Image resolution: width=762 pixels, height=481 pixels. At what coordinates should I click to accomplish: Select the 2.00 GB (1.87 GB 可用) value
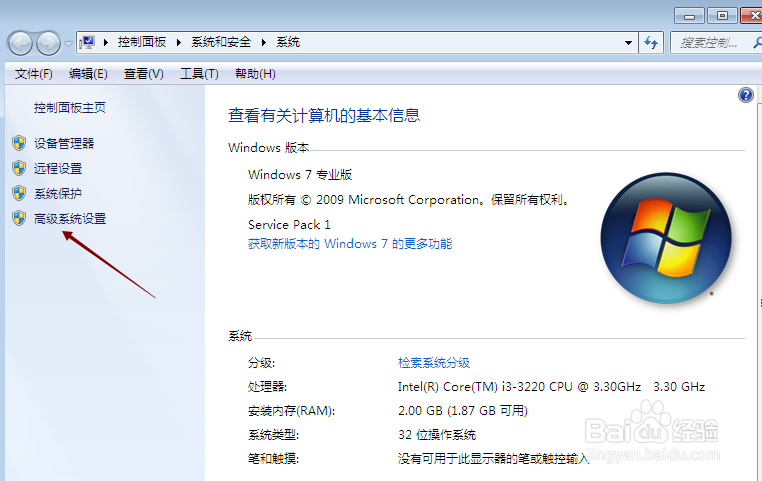pyautogui.click(x=463, y=411)
